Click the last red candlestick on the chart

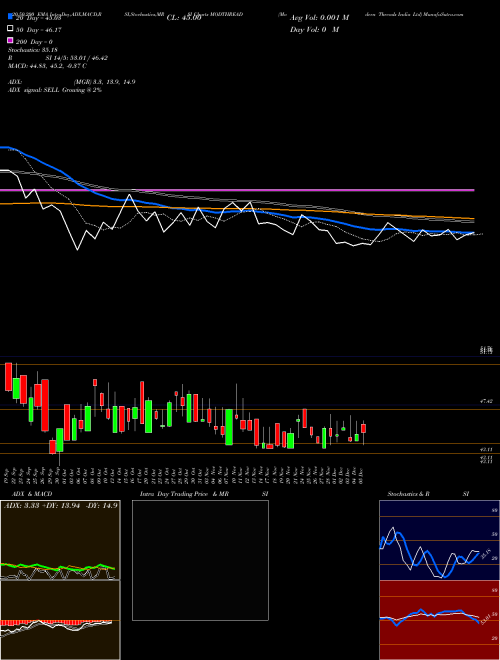coord(363,428)
